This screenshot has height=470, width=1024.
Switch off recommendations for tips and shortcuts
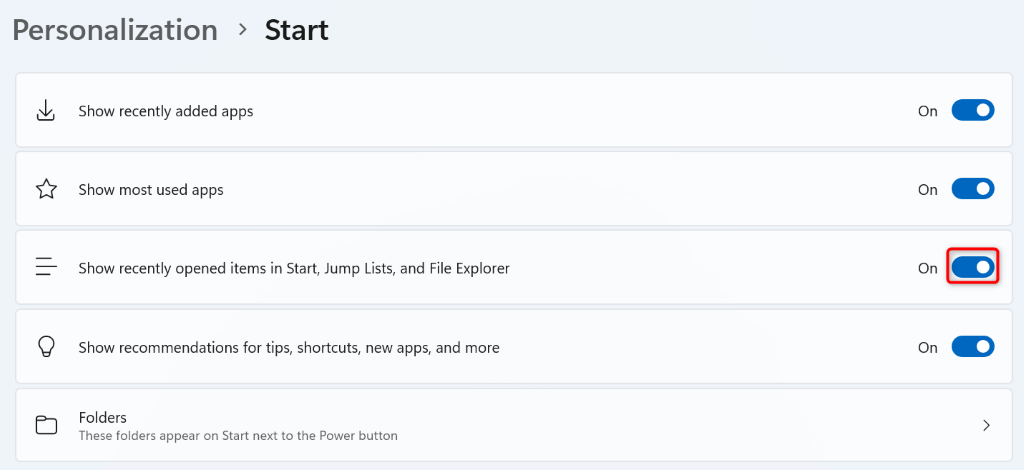972,347
